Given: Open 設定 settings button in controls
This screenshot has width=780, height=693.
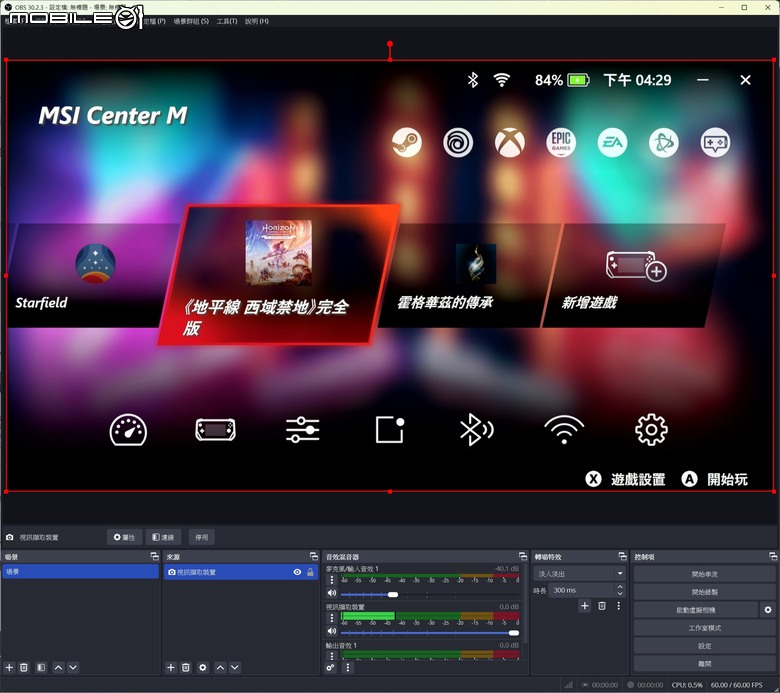Looking at the screenshot, I should [704, 646].
